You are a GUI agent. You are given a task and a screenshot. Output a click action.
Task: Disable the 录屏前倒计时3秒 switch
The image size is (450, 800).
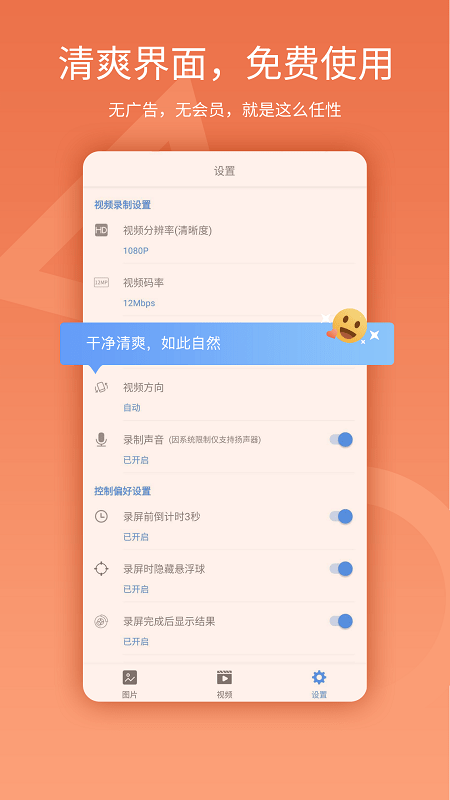(341, 516)
